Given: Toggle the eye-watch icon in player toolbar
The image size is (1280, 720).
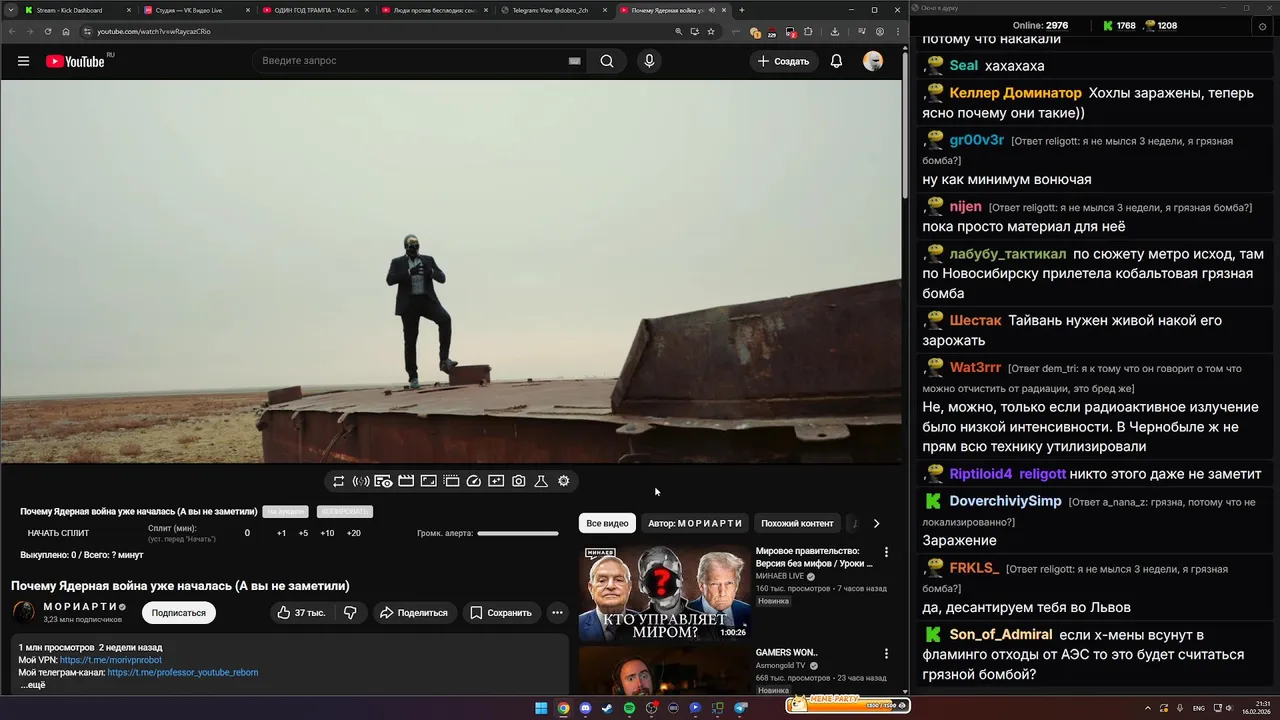Looking at the screenshot, I should pyautogui.click(x=383, y=481).
